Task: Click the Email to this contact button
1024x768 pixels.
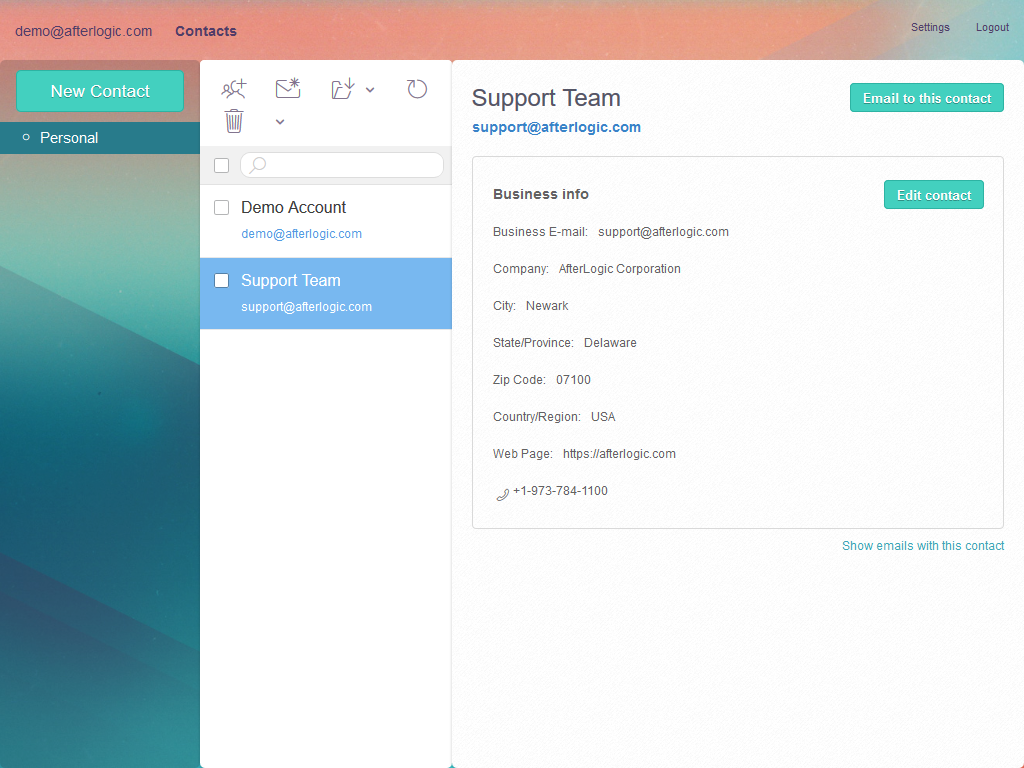Action: pos(926,98)
